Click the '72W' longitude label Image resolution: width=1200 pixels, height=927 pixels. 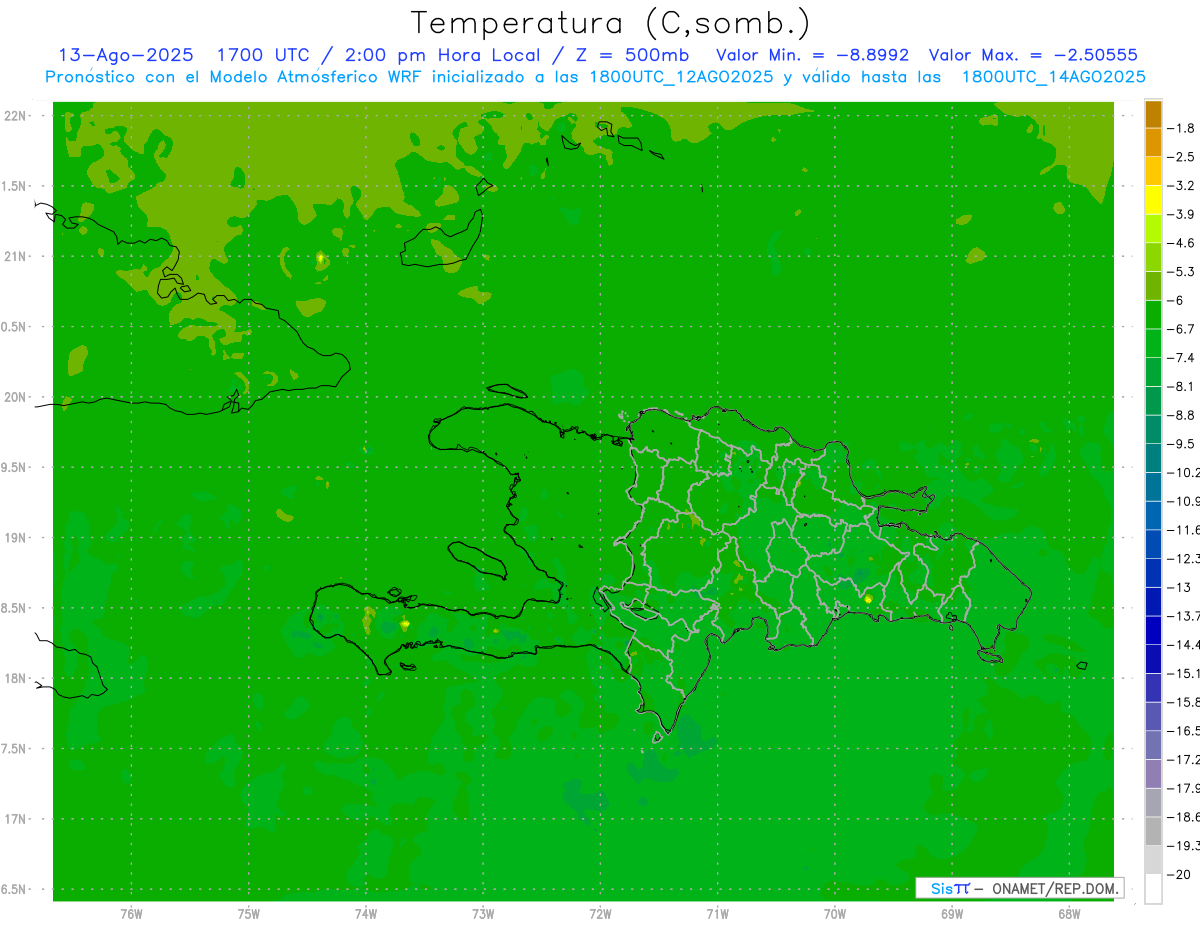click(x=600, y=914)
